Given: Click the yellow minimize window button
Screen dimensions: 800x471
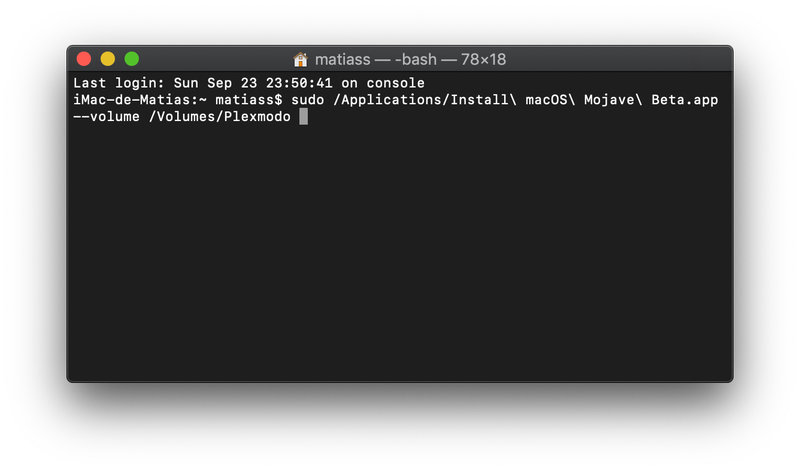Looking at the screenshot, I should coord(108,59).
